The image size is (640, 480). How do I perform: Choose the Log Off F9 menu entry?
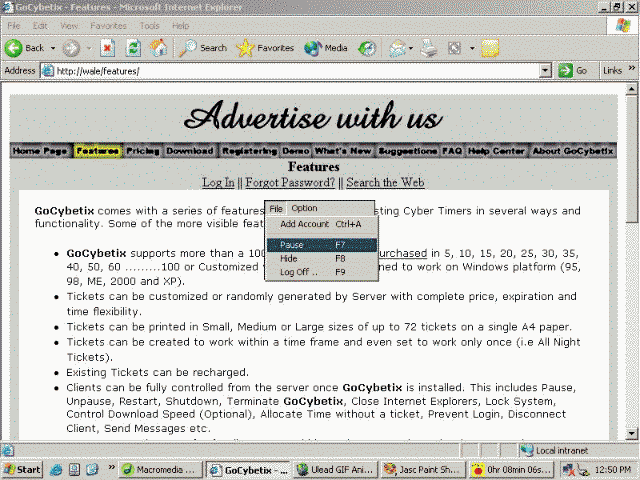321,272
